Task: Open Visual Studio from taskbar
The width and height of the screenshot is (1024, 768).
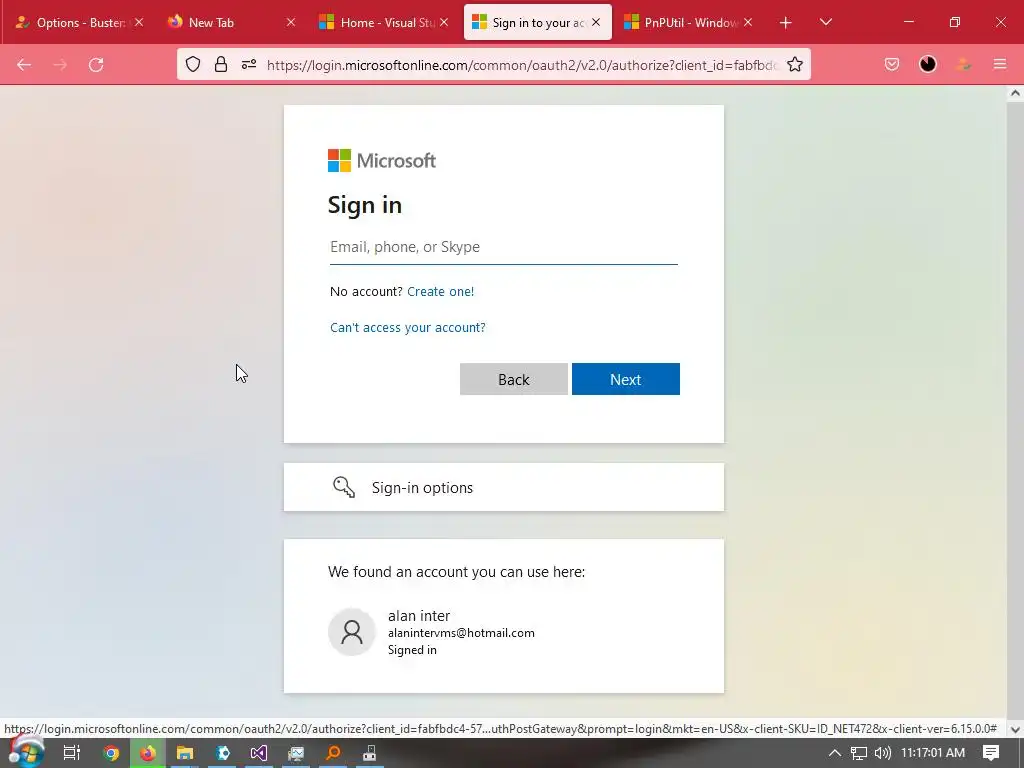Action: click(259, 753)
